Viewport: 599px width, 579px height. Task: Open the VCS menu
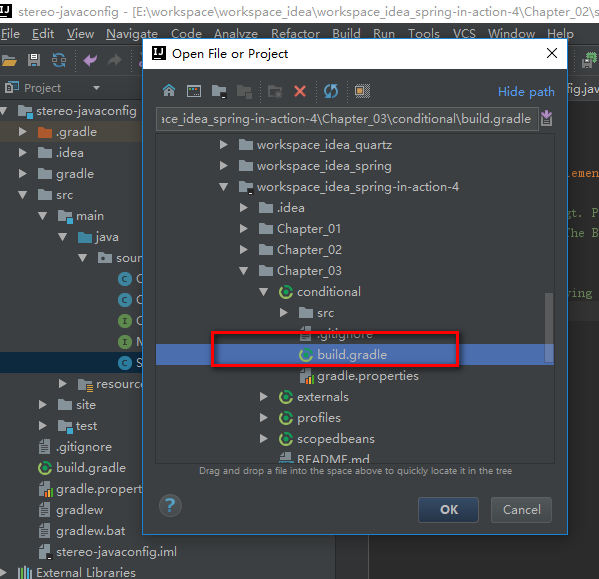(464, 34)
